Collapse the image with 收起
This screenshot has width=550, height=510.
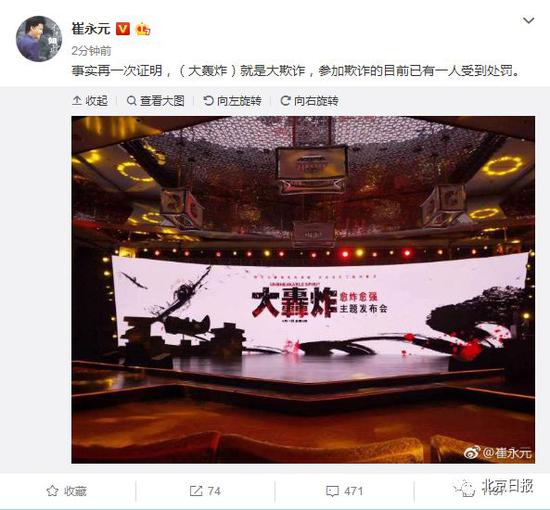90,101
